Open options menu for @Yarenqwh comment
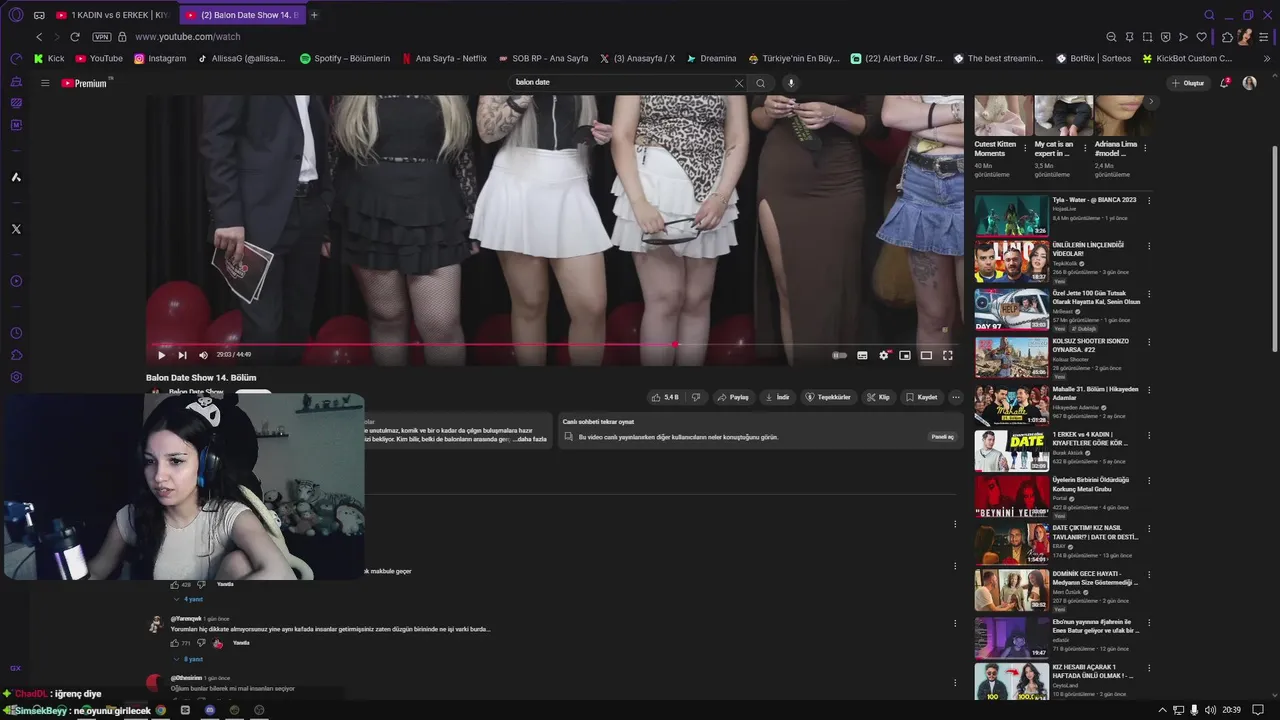Viewport: 1280px width, 720px height. [955, 623]
